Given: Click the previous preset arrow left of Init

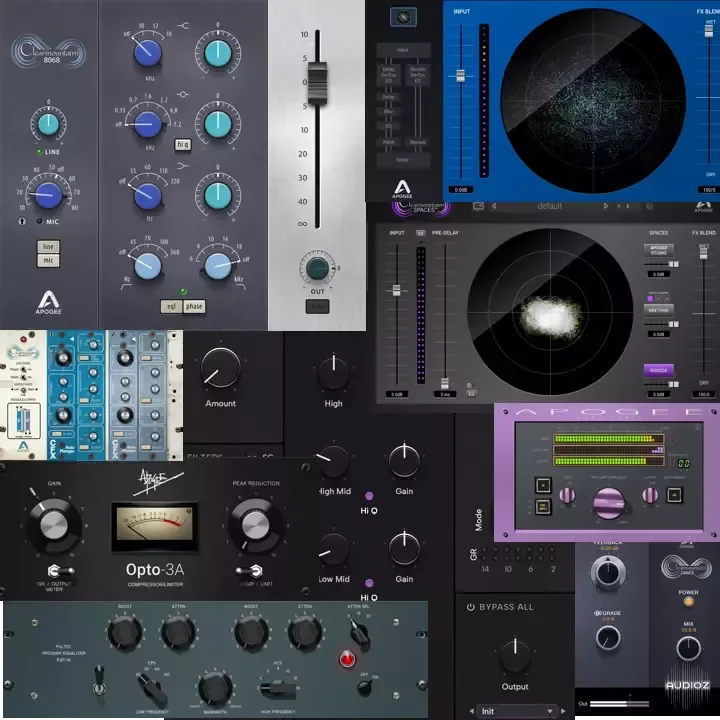Looking at the screenshot, I should pos(471,711).
